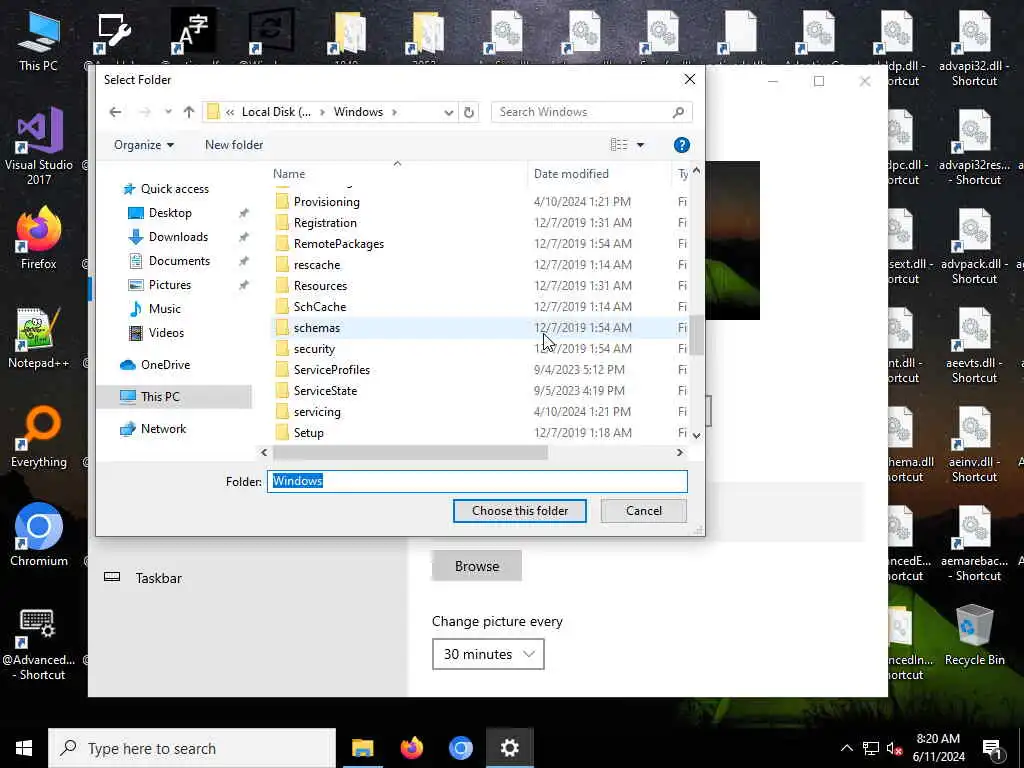Open the notification center icon
This screenshot has width=1024, height=768.
coord(993,748)
